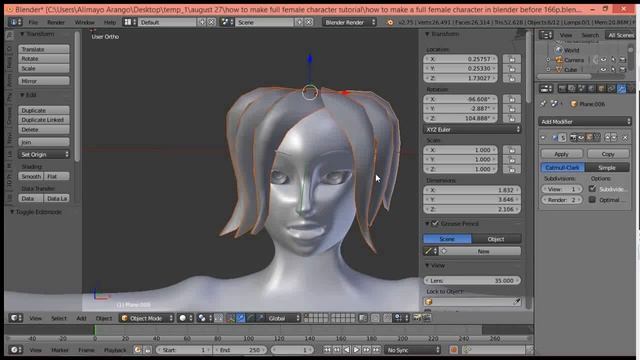Open 3D view editor type icon
Viewport: 640px width, 360px height.
16,318
